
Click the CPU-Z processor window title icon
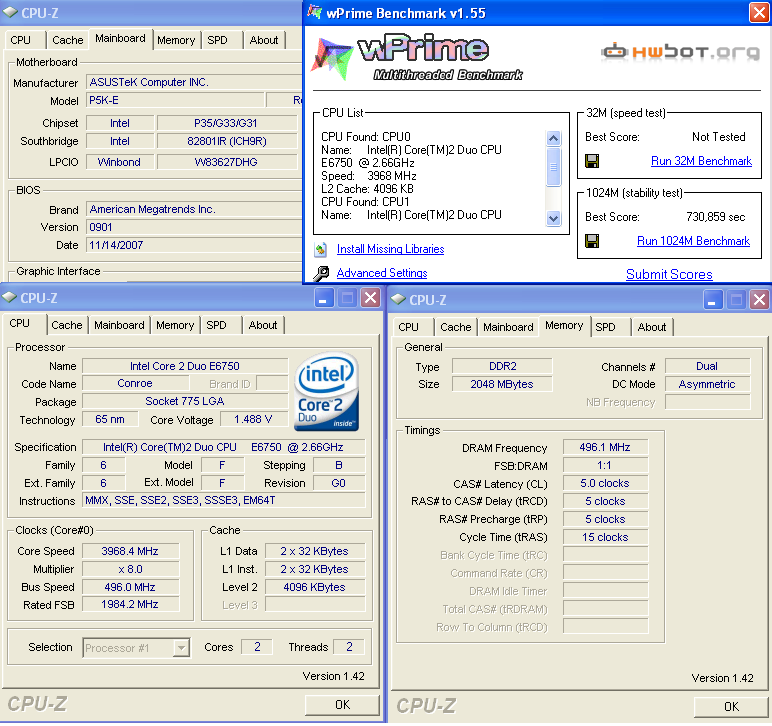[9, 297]
